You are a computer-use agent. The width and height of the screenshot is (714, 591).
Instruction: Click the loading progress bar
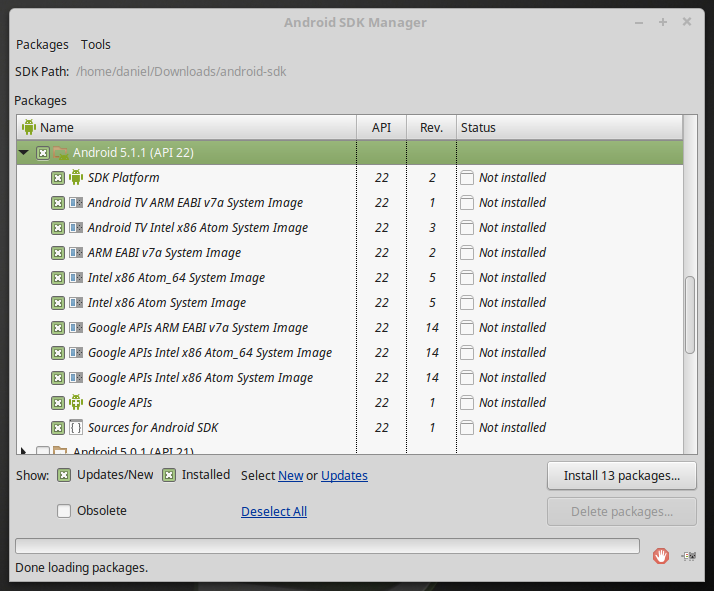[x=327, y=546]
